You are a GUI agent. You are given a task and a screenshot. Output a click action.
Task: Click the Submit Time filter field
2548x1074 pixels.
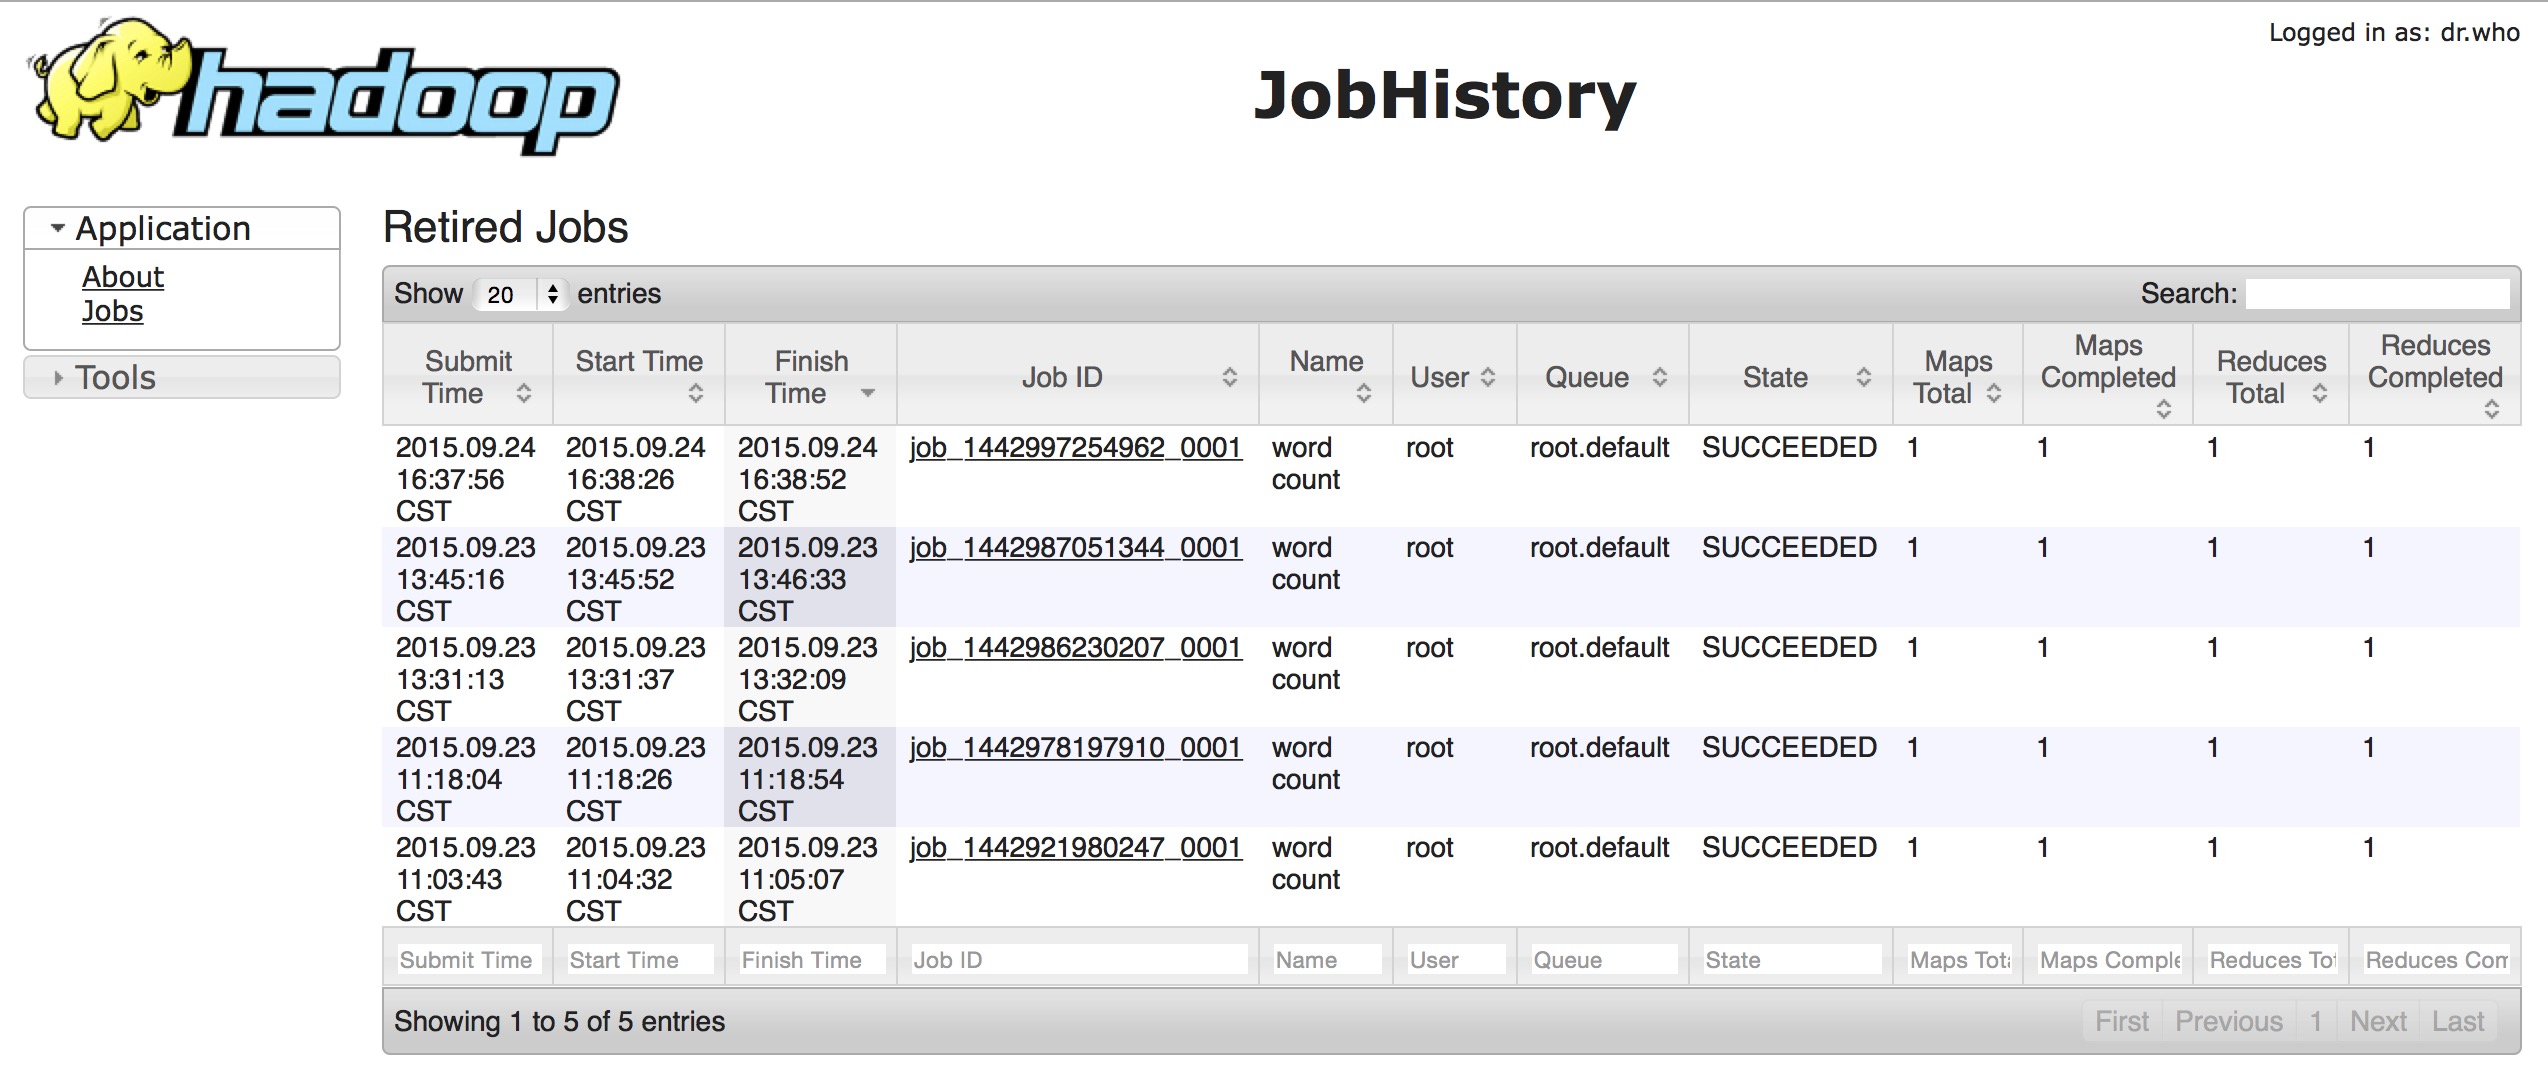click(469, 959)
